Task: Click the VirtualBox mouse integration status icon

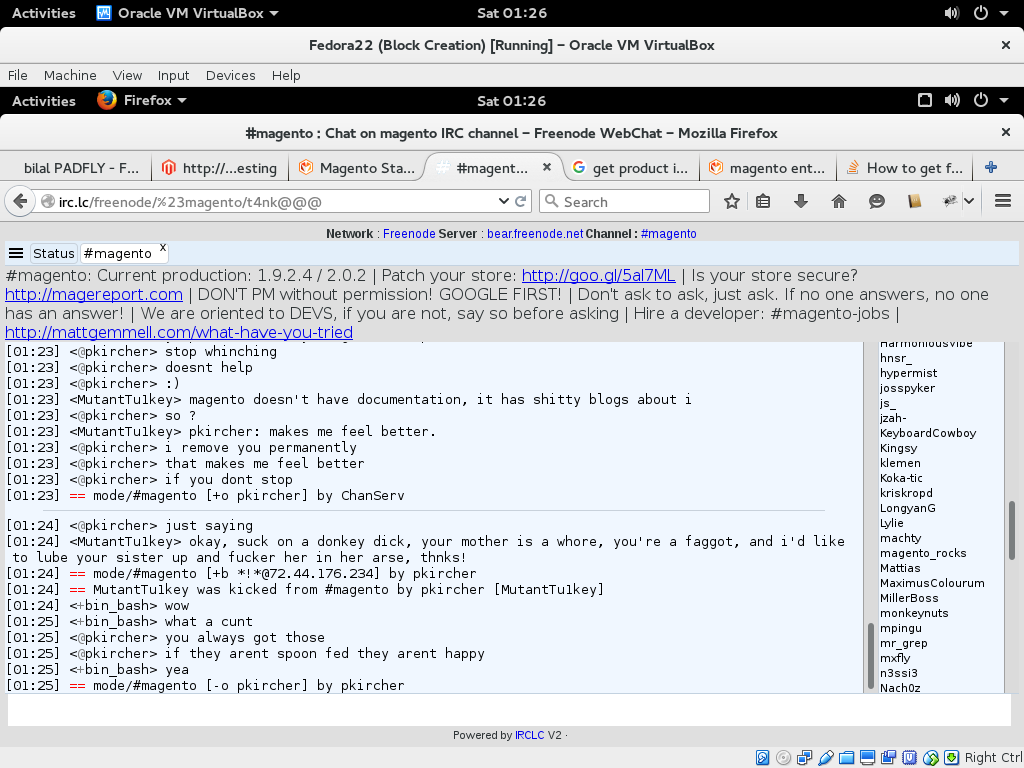Action: pyautogui.click(x=931, y=758)
